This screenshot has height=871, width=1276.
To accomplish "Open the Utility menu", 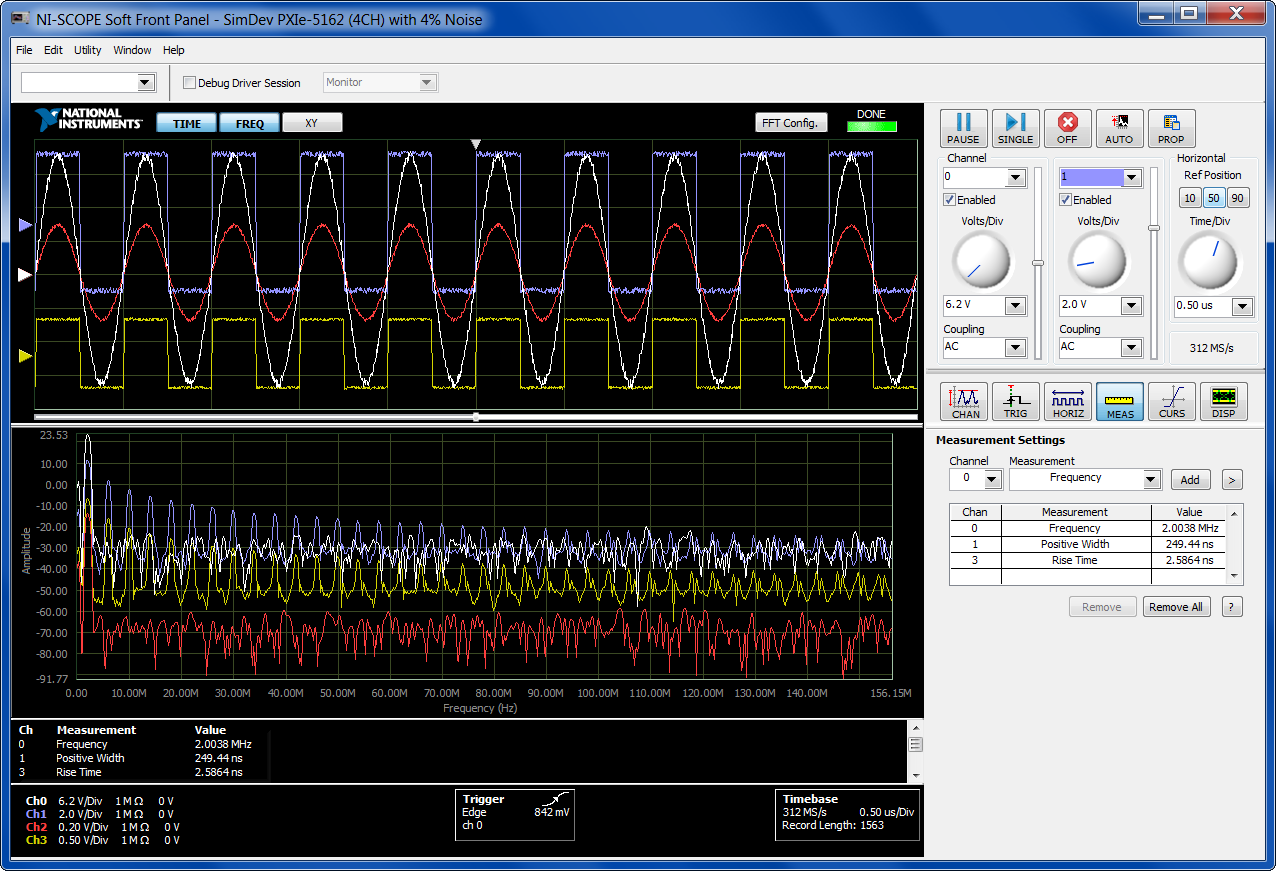I will point(87,50).
